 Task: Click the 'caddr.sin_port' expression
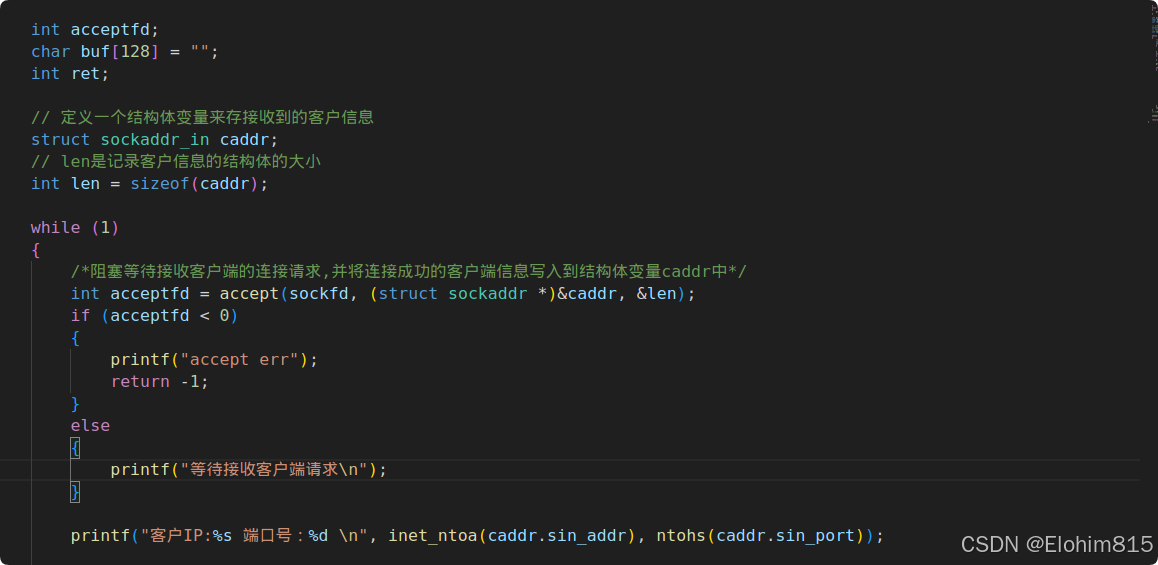click(x=786, y=535)
